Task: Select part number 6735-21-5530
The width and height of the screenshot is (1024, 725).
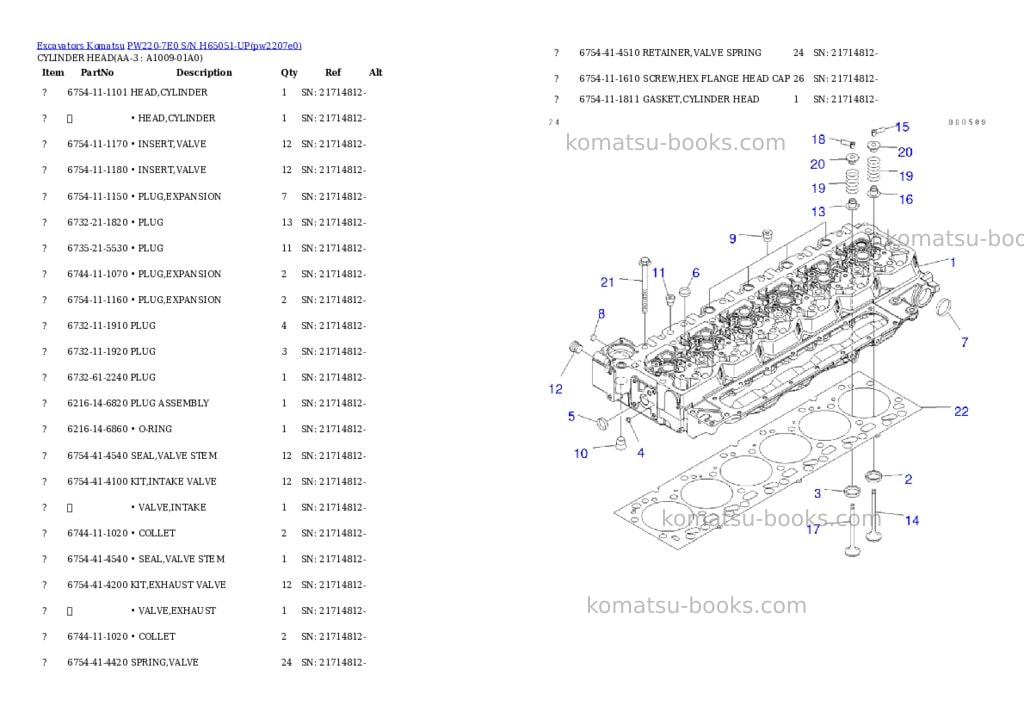Action: [x=97, y=248]
